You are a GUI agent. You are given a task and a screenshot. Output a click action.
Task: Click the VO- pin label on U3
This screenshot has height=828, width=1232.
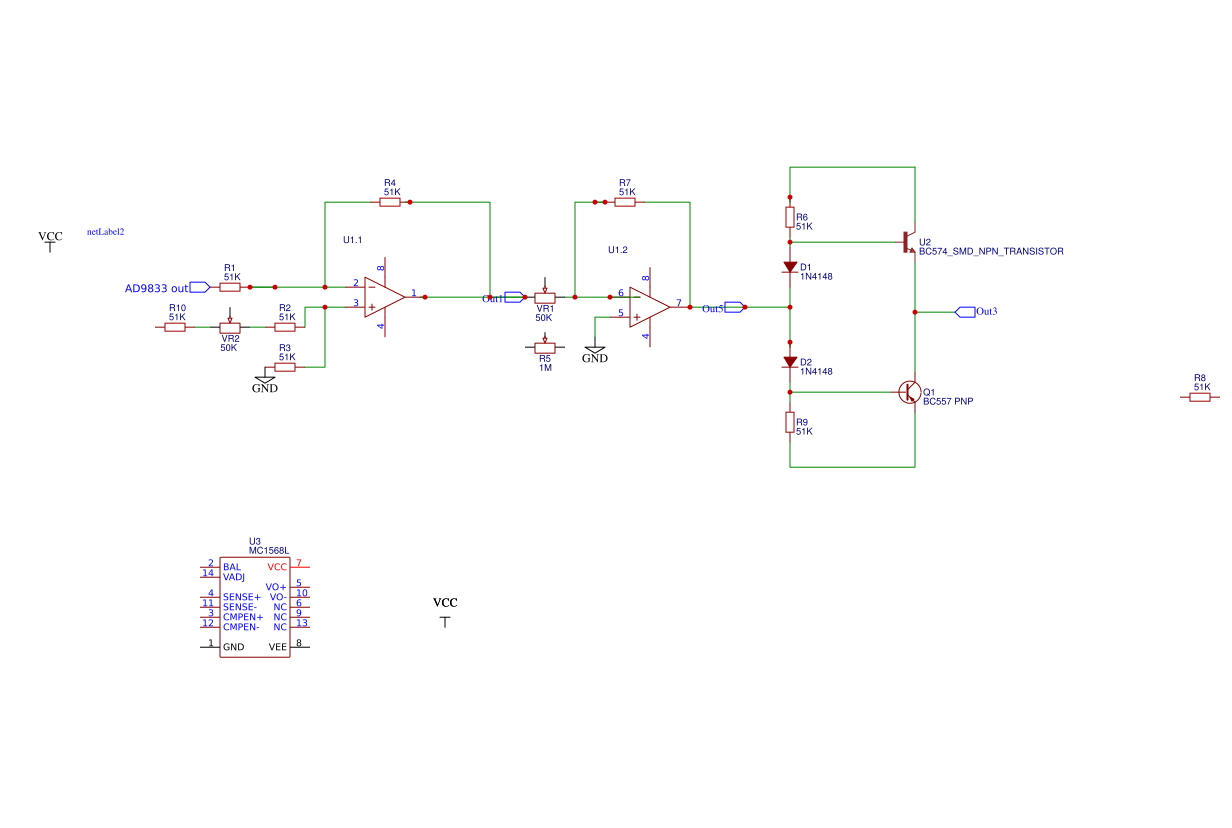pyautogui.click(x=278, y=597)
